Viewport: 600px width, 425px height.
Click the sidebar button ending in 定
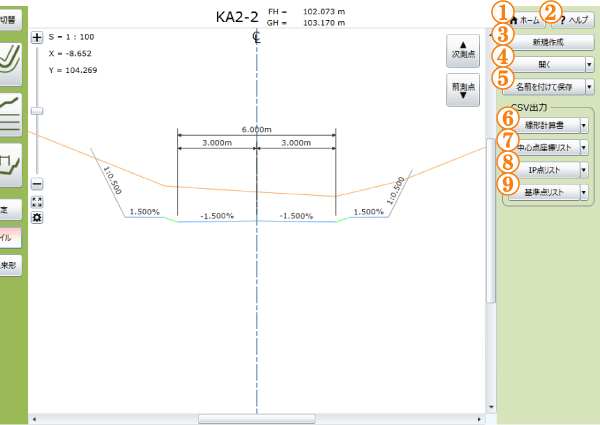click(x=10, y=210)
